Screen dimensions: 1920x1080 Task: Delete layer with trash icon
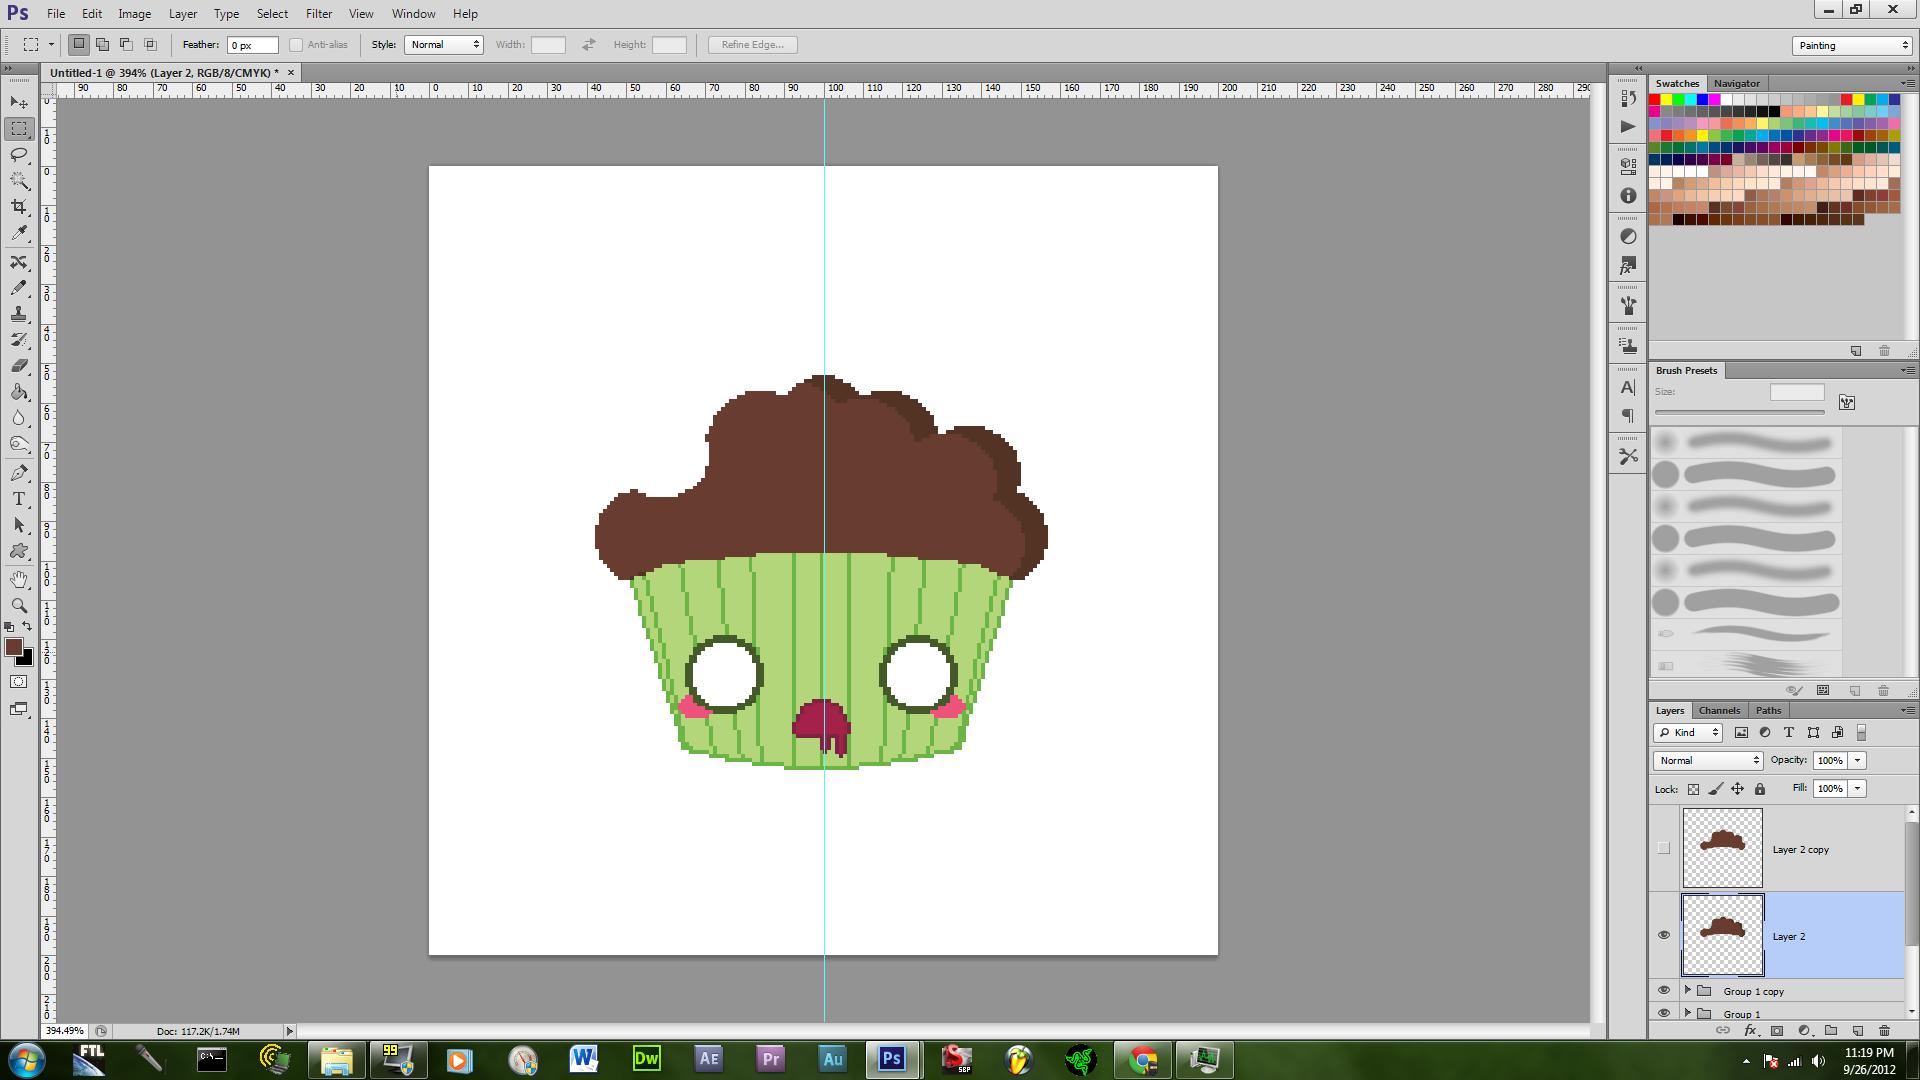pyautogui.click(x=1884, y=1031)
